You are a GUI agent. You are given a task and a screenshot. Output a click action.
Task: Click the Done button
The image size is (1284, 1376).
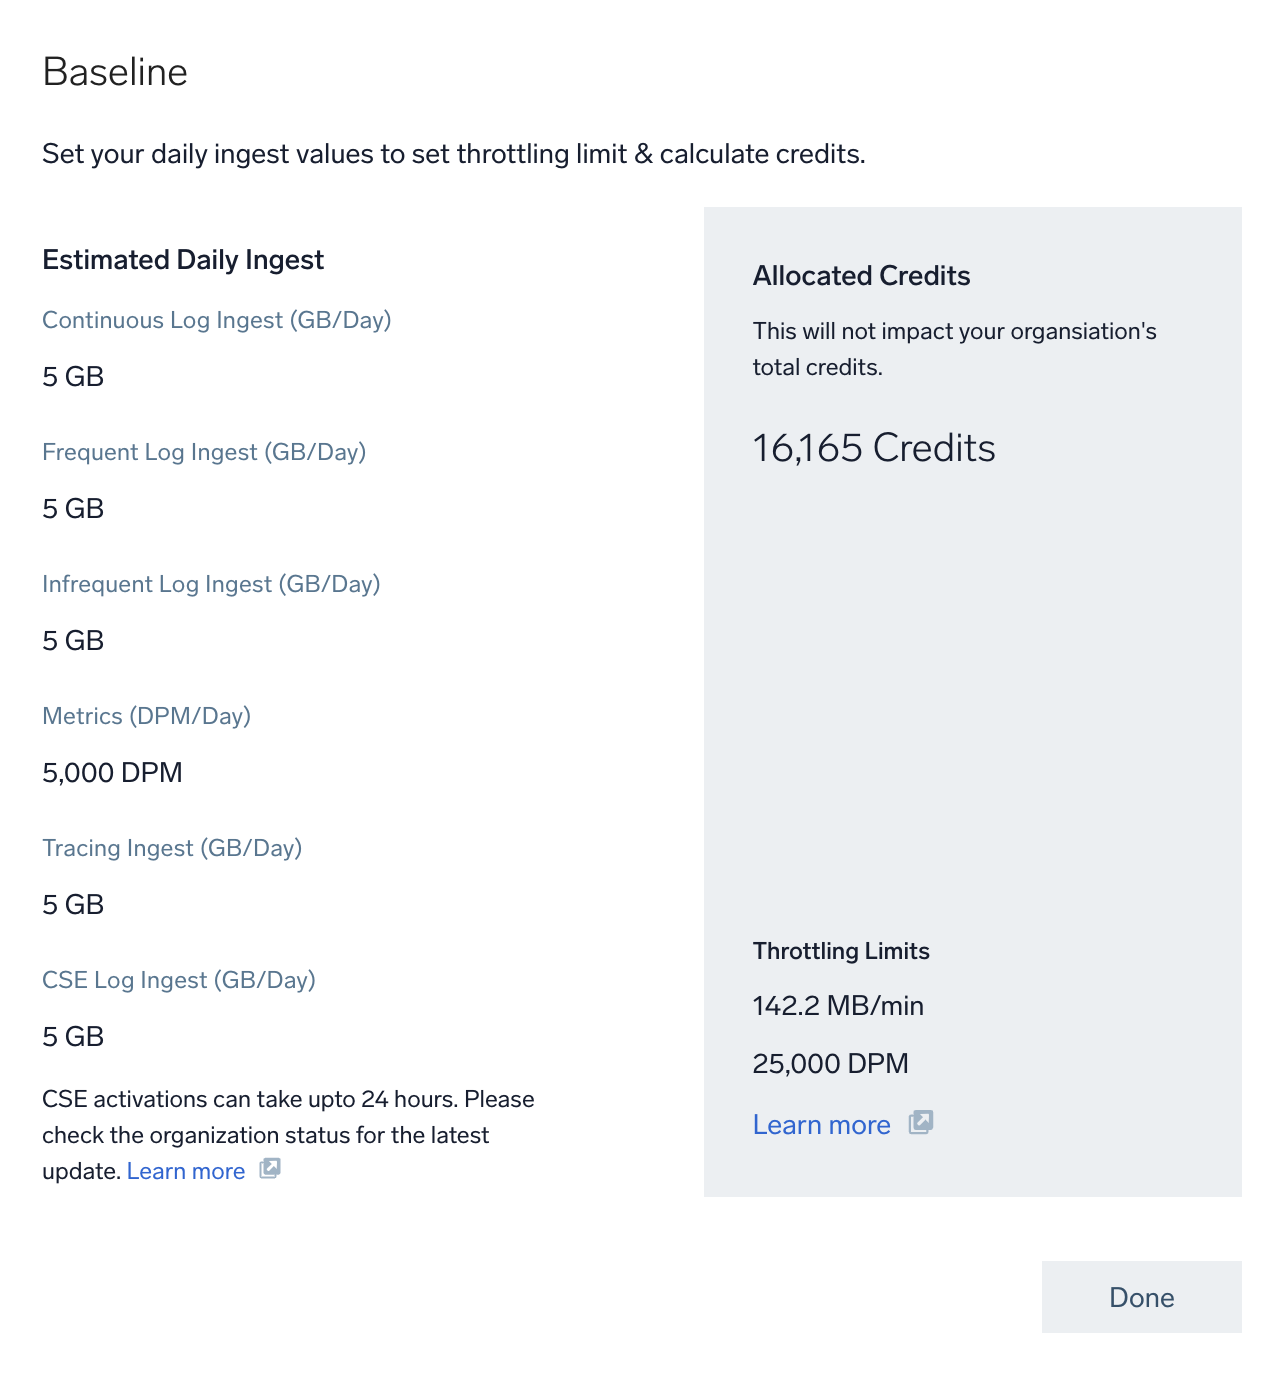tap(1141, 1297)
